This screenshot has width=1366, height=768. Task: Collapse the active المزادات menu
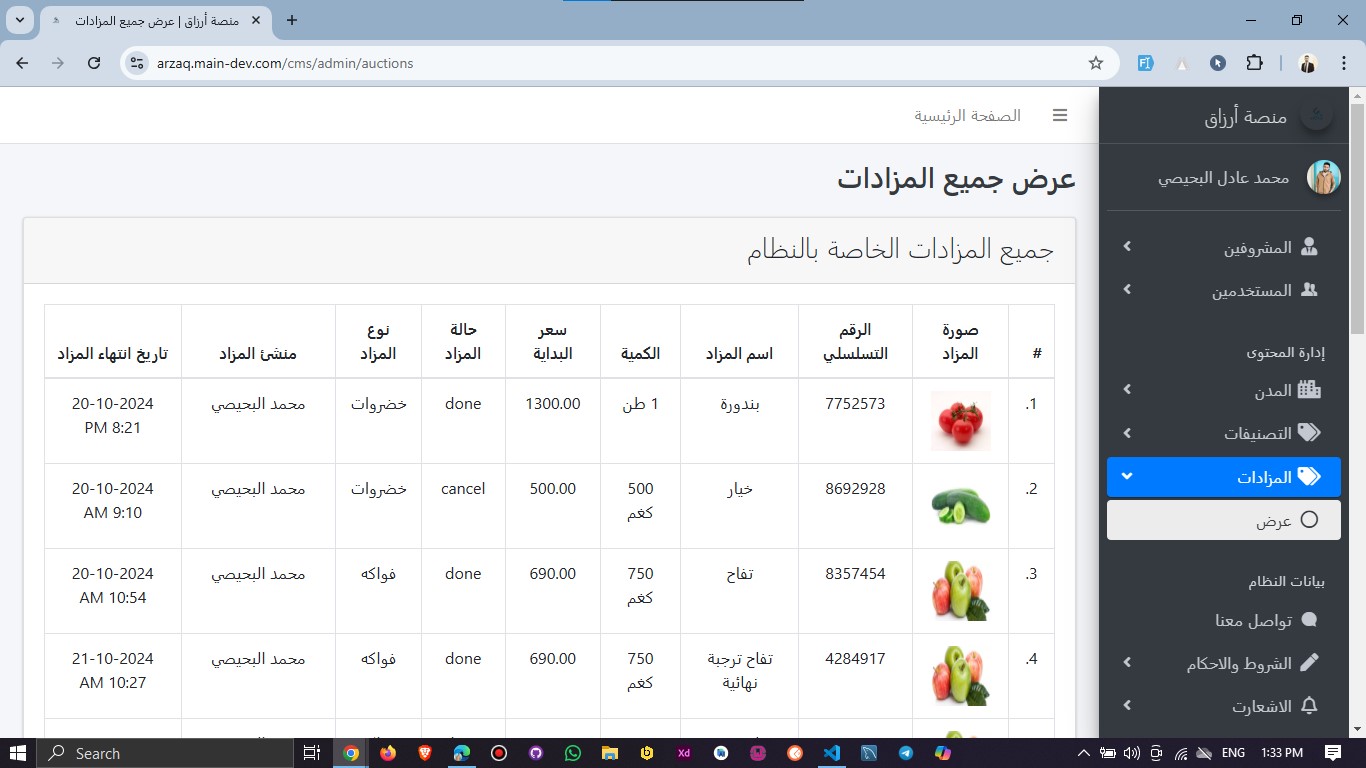point(1127,477)
